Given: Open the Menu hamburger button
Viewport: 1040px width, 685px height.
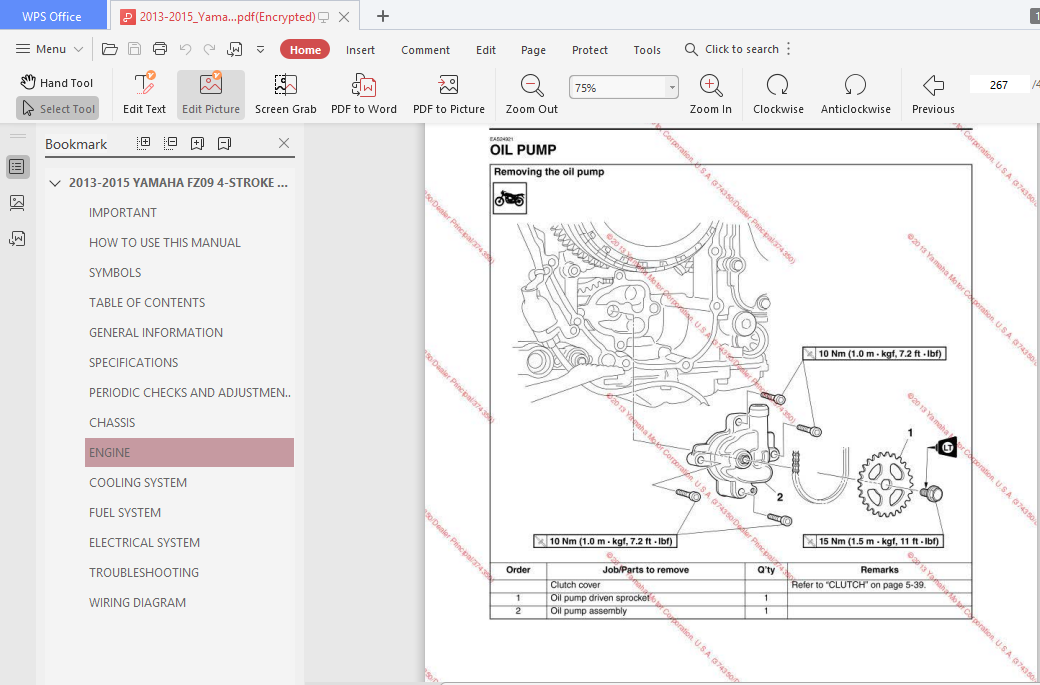Looking at the screenshot, I should click(48, 49).
